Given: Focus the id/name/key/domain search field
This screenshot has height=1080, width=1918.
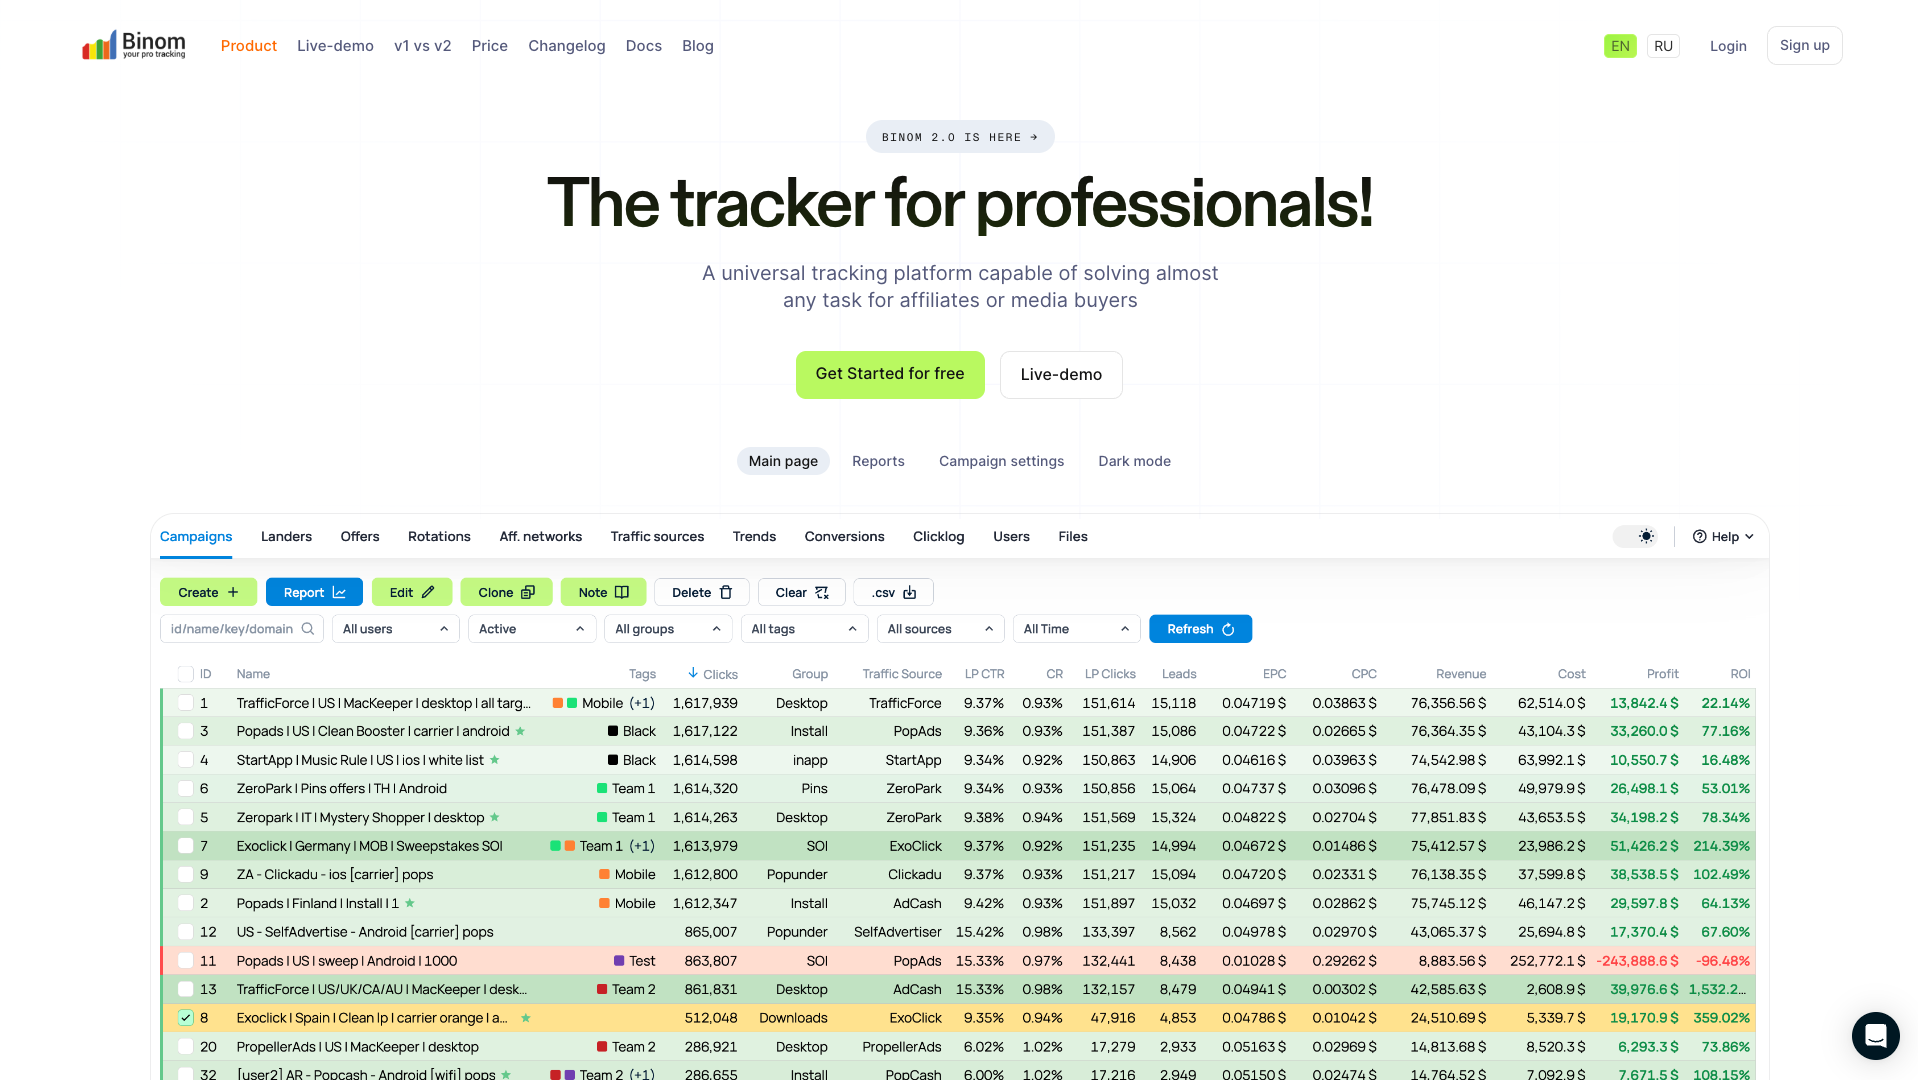Looking at the screenshot, I should coord(232,629).
